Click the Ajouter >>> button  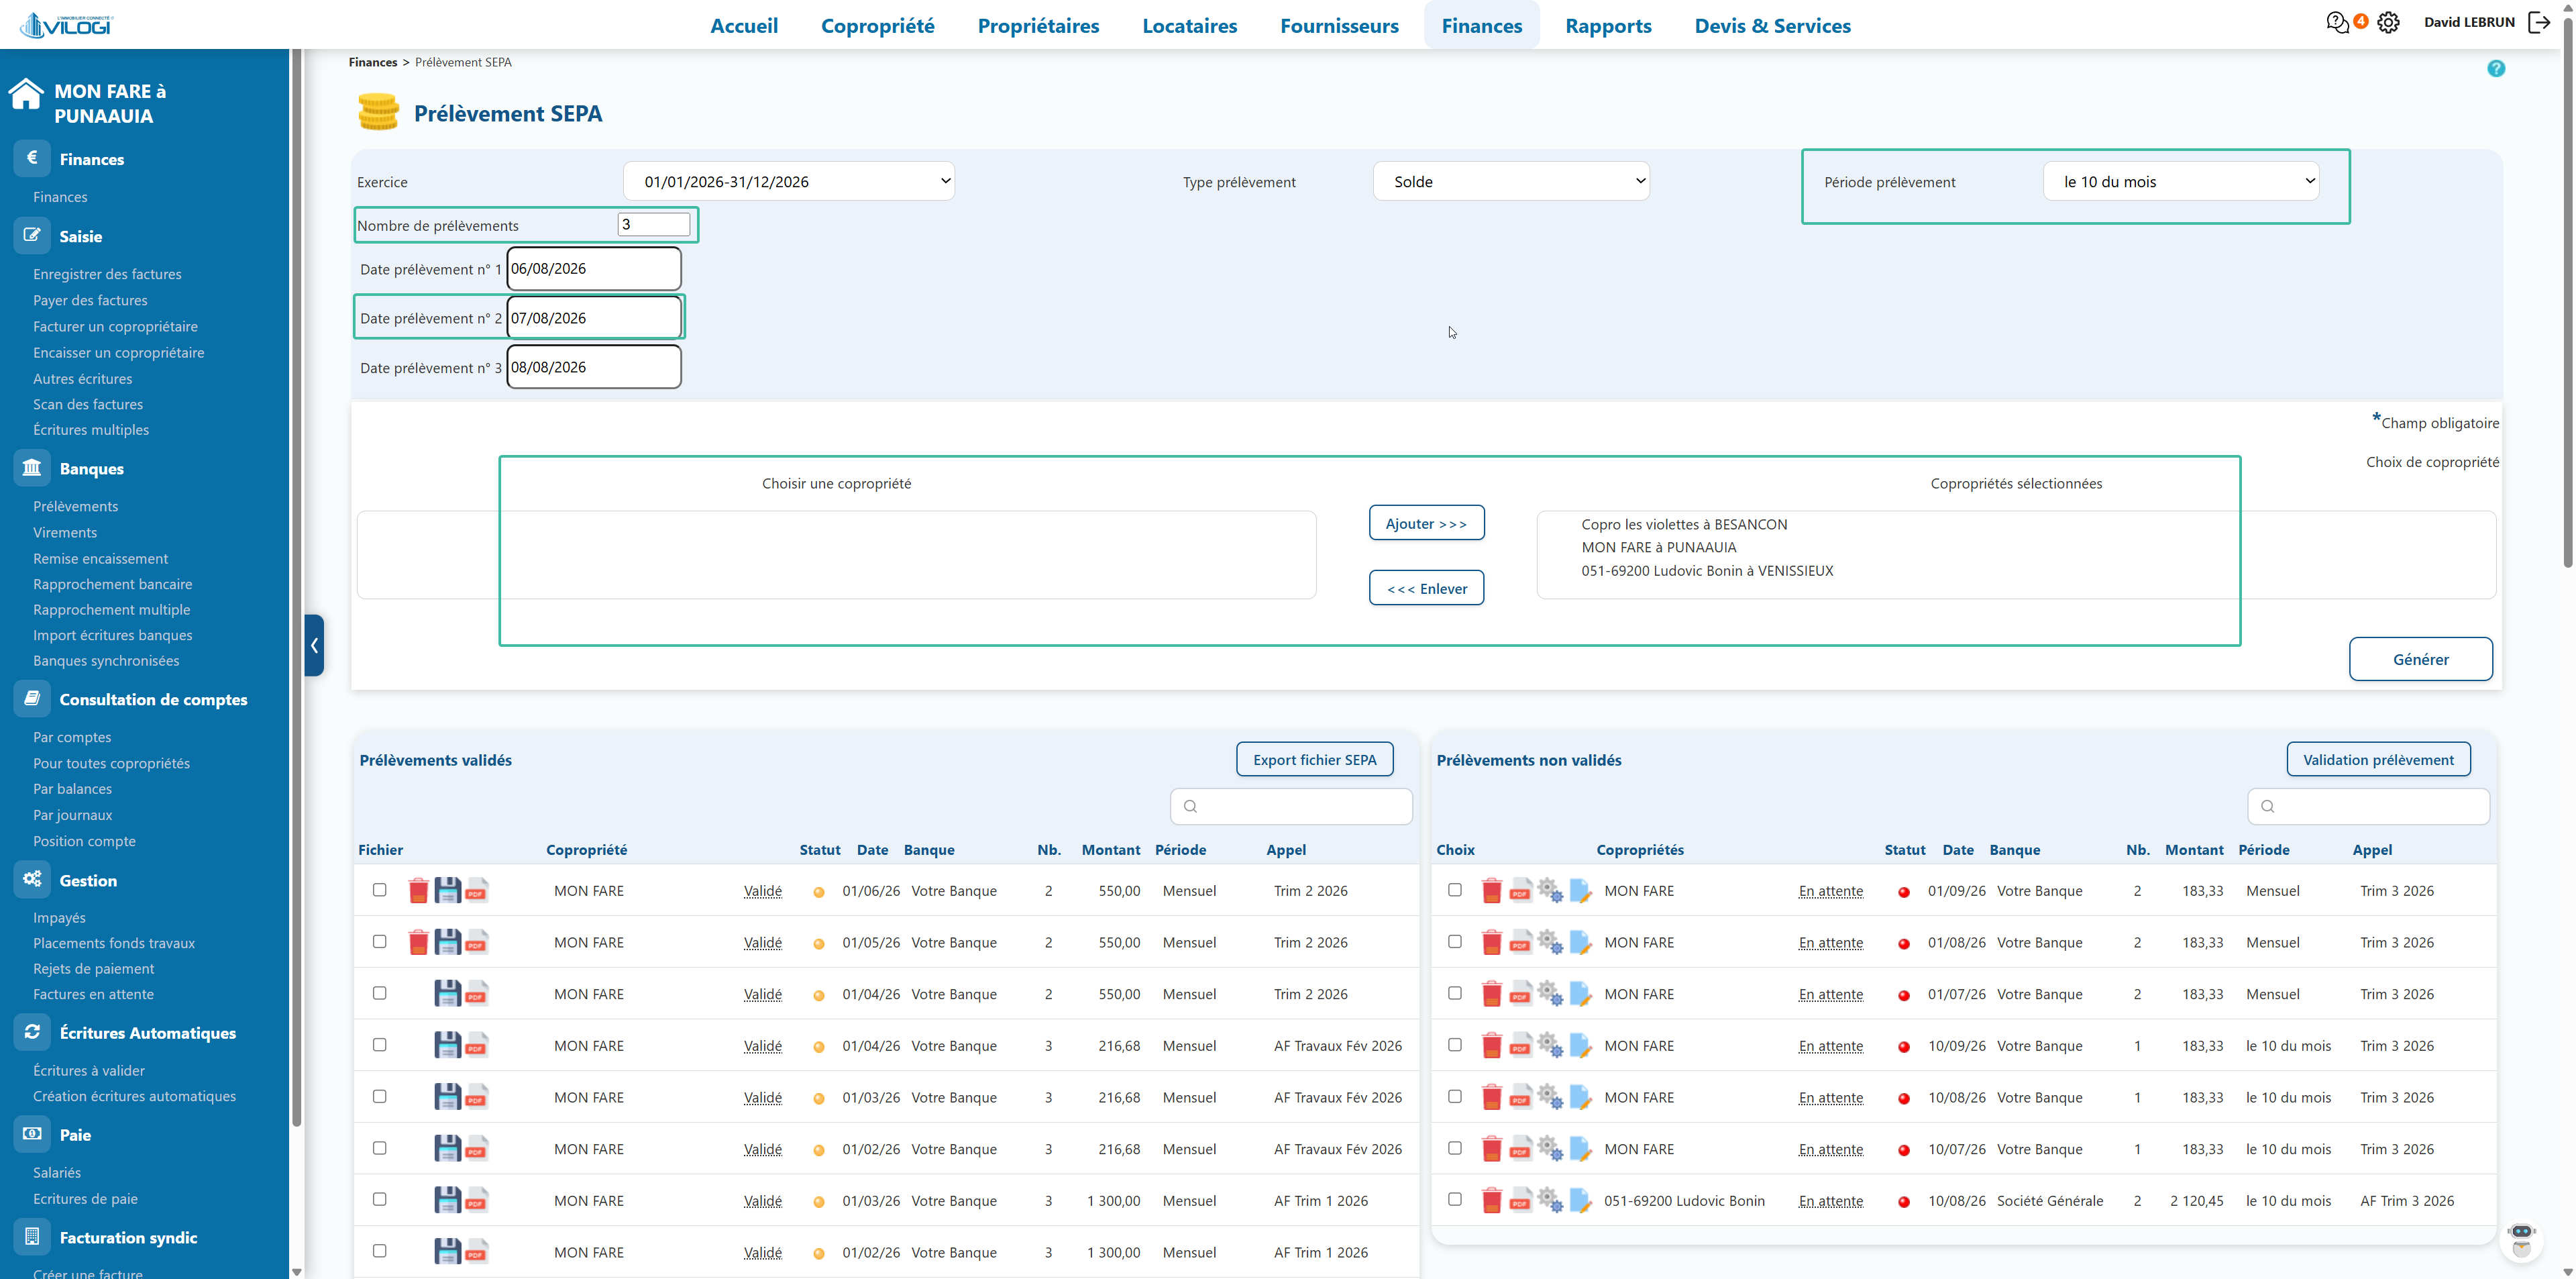pyautogui.click(x=1426, y=523)
